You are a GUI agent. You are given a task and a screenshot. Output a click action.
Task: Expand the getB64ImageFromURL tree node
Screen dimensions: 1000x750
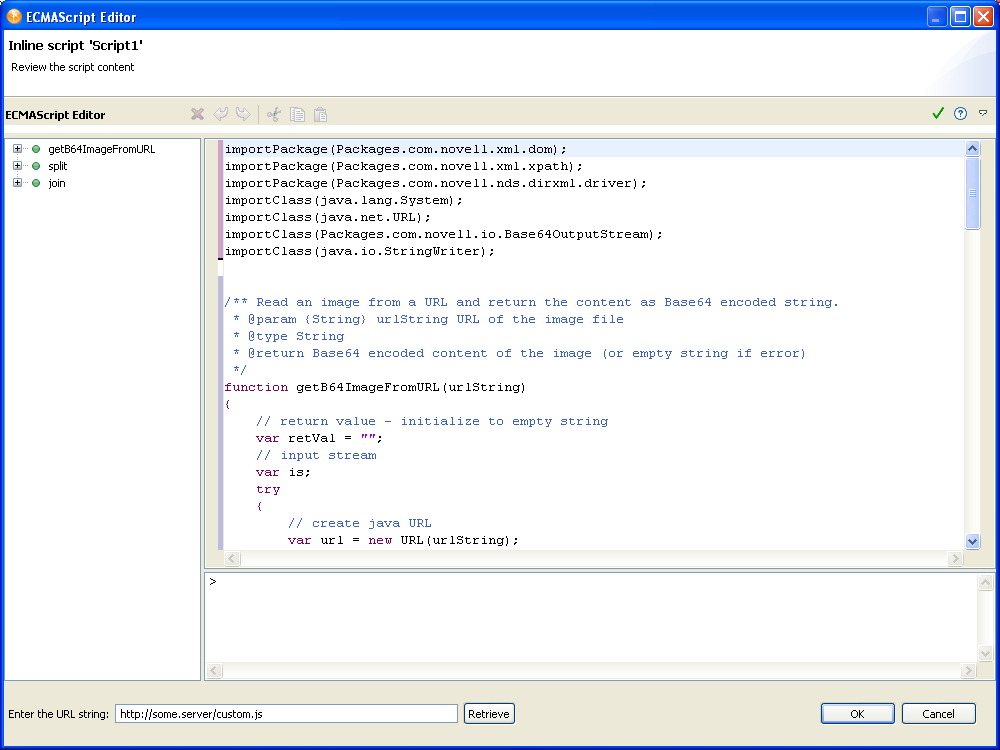click(x=17, y=149)
